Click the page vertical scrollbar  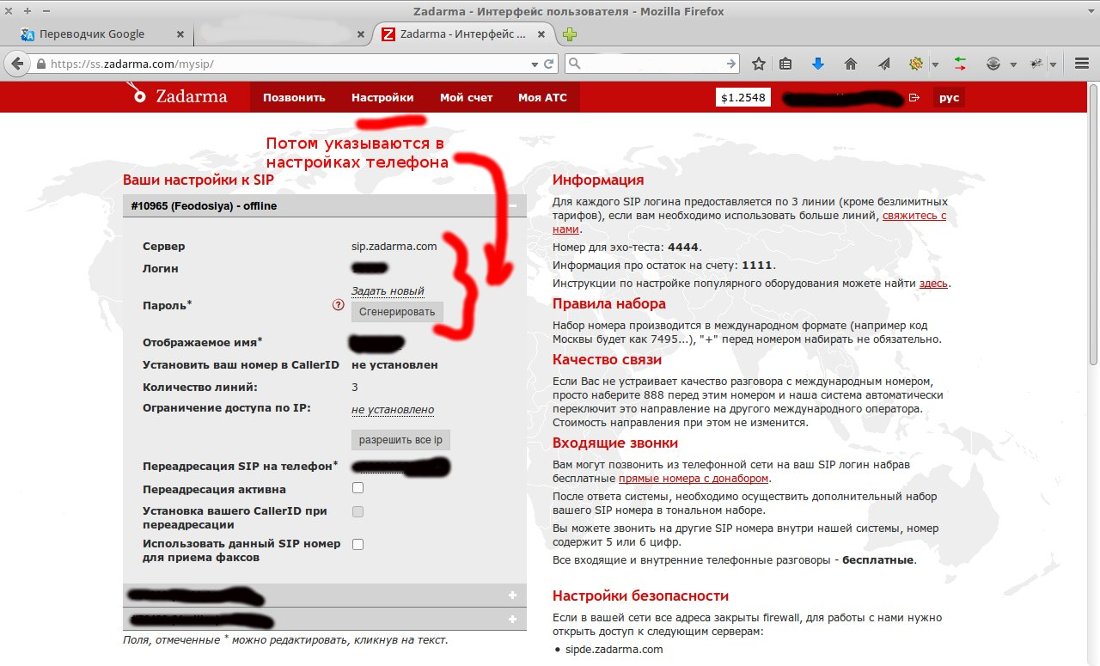click(1093, 225)
